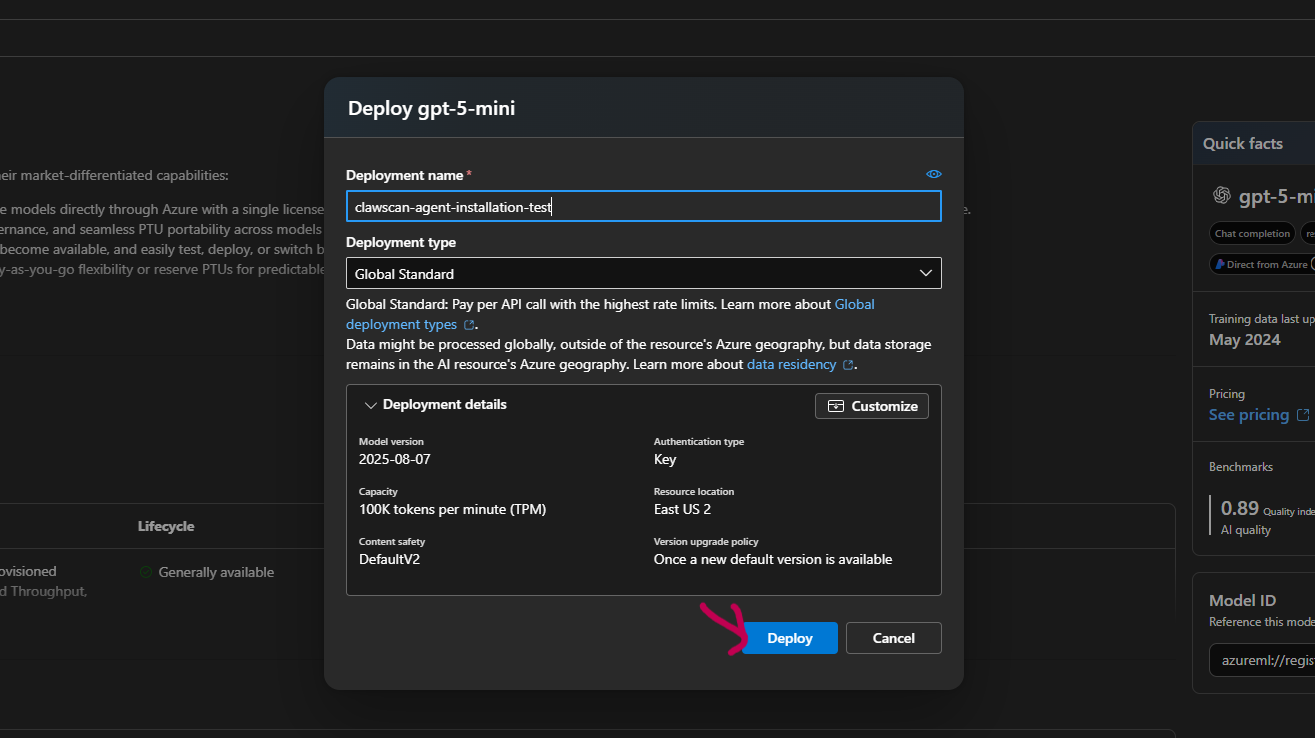Click the 0.89 quality score
The image size is (1315, 738).
(1240, 508)
